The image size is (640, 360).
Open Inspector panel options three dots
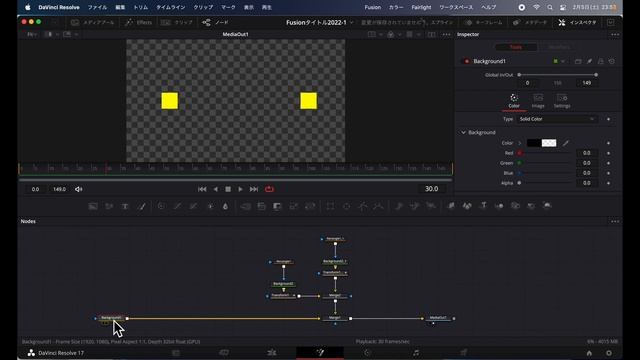pyautogui.click(x=615, y=35)
